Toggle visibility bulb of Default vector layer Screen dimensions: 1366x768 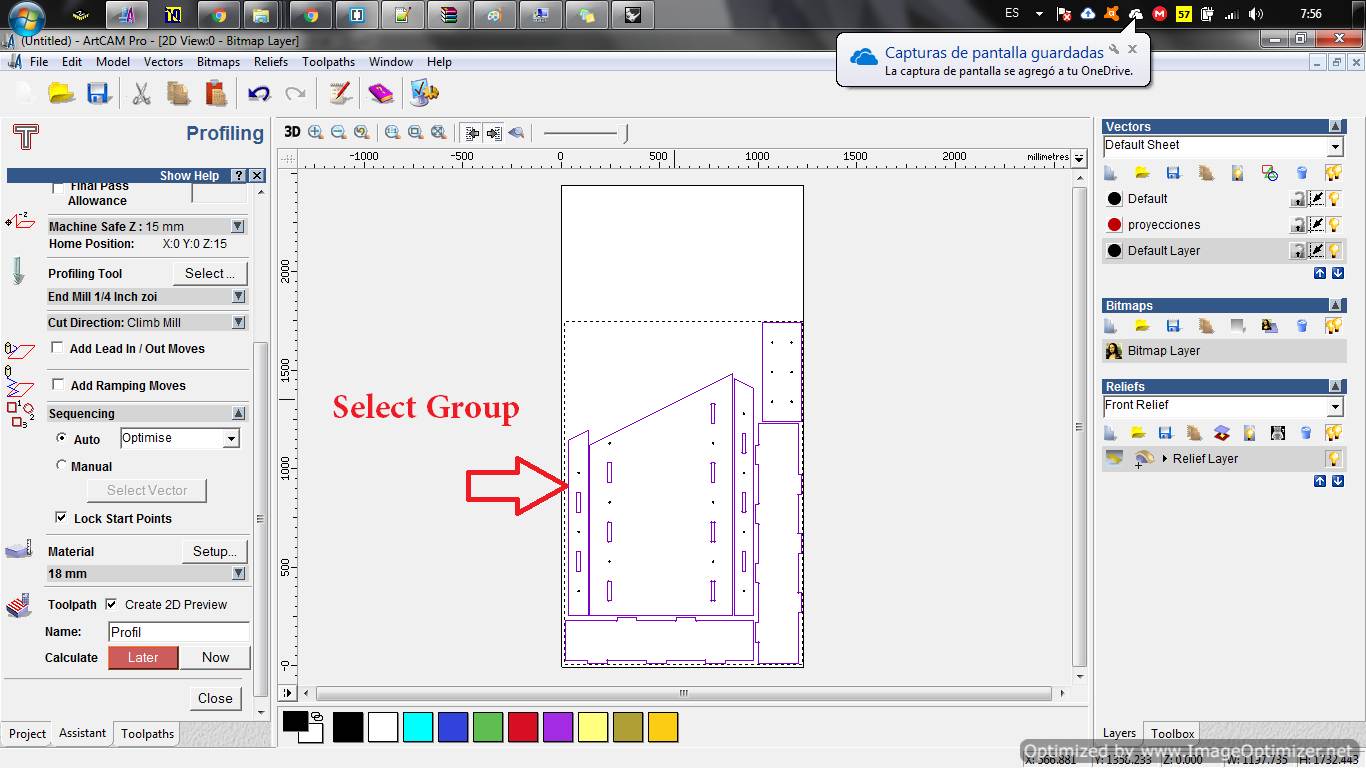[x=1334, y=199]
